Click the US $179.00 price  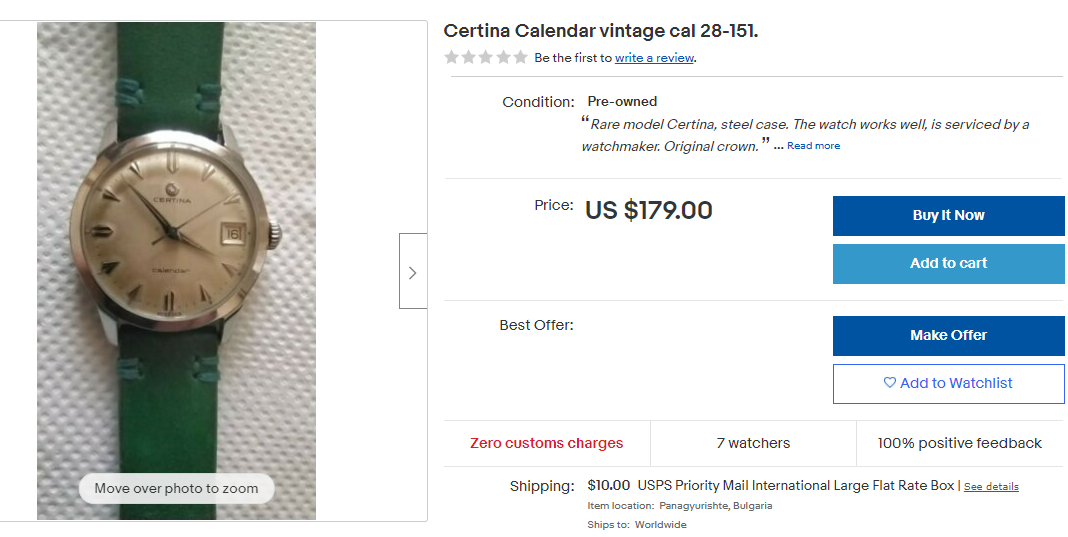[x=648, y=210]
